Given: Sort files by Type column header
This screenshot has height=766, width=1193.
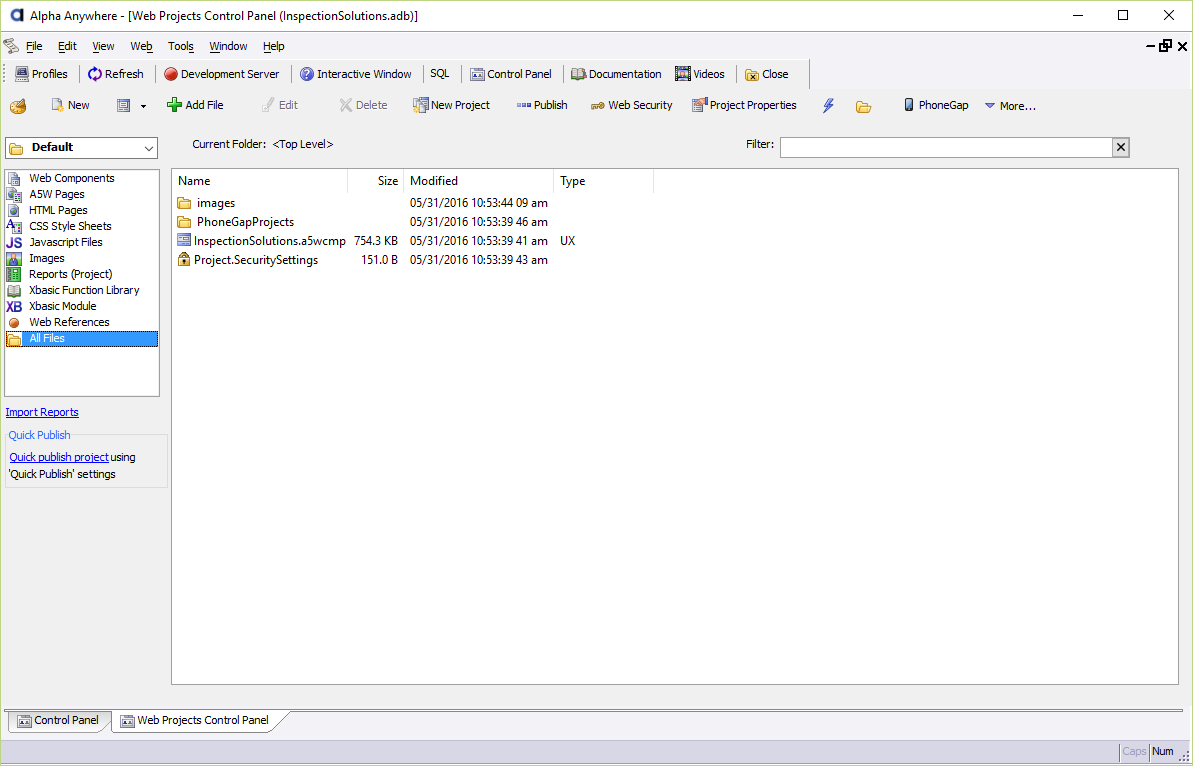Looking at the screenshot, I should click(x=603, y=181).
